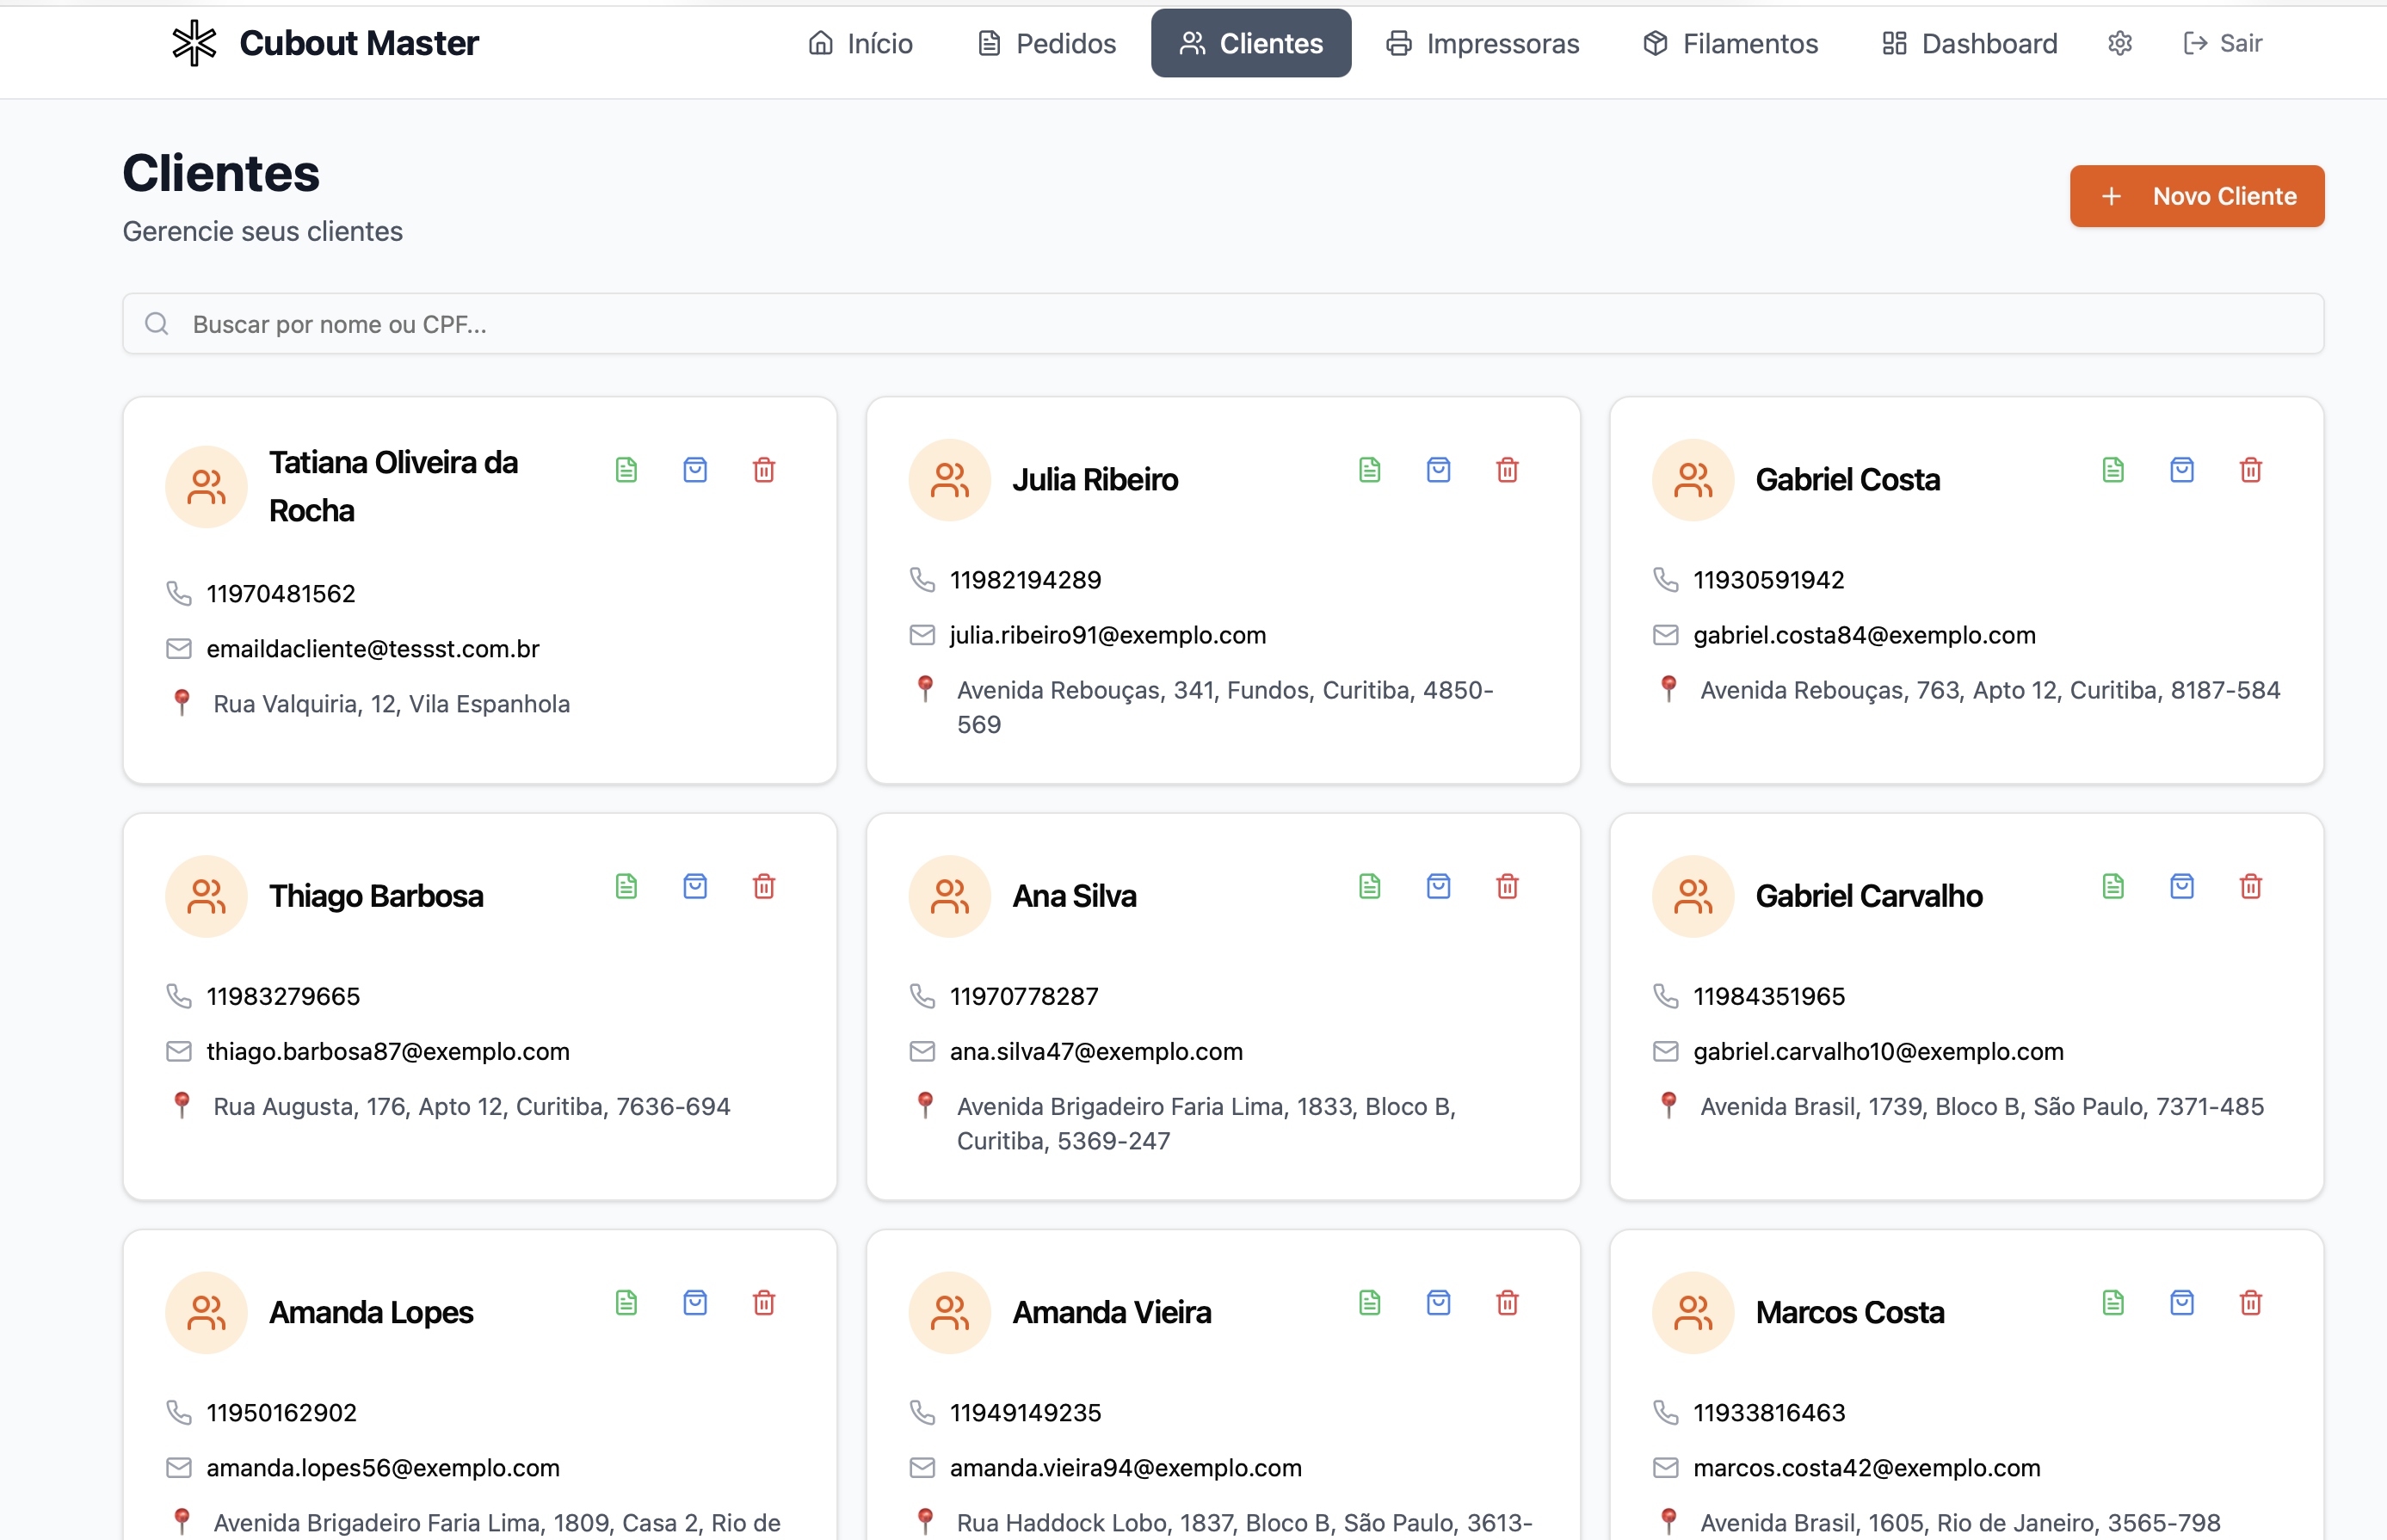Click avatar icon of Thiago Barbosa
The width and height of the screenshot is (2387, 1540).
click(206, 896)
